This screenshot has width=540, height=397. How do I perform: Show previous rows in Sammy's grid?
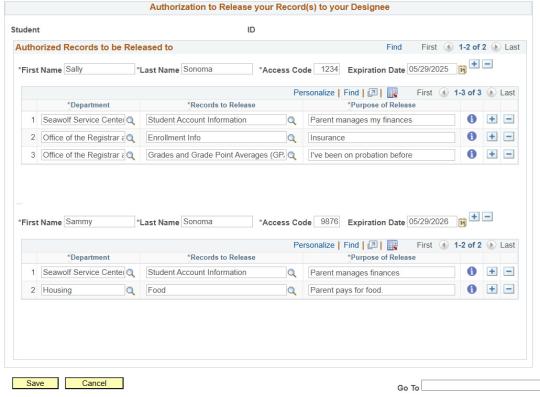point(444,245)
